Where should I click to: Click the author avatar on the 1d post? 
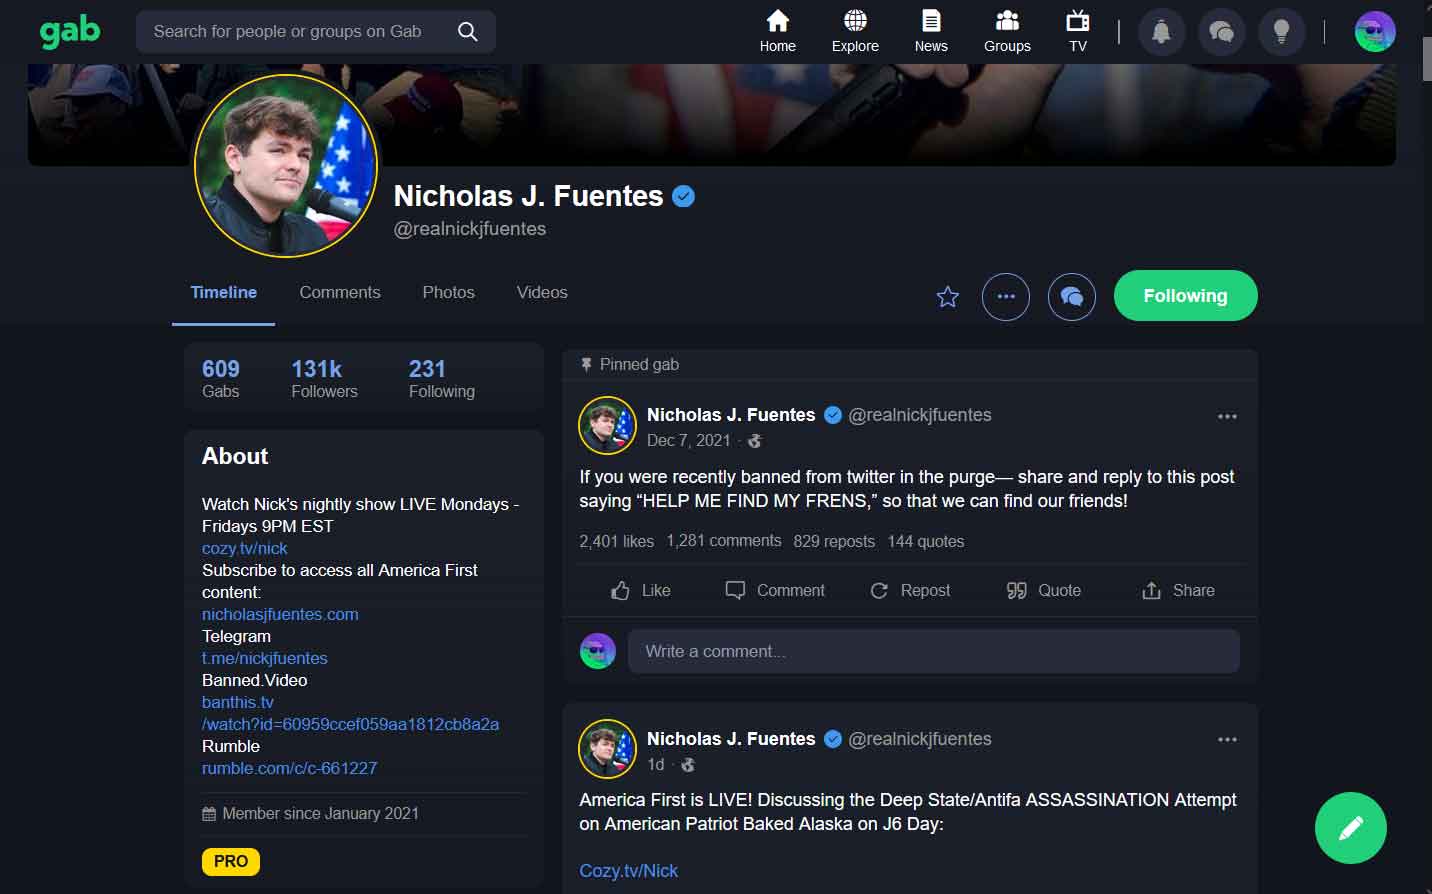pos(608,749)
